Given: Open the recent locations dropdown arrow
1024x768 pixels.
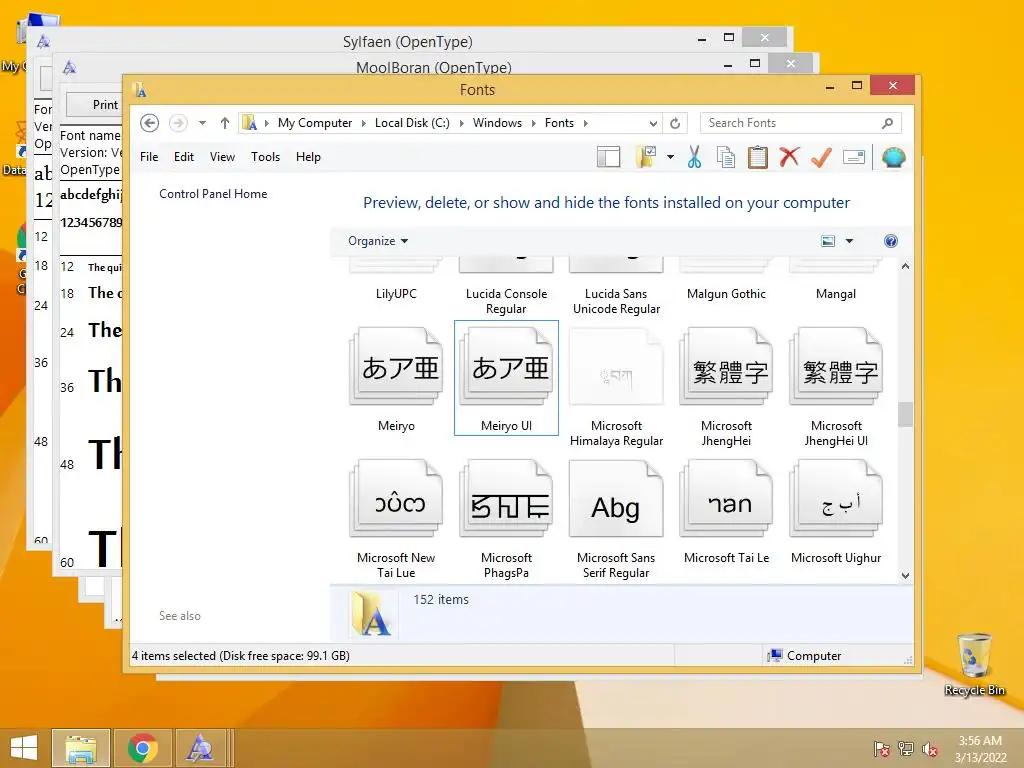Looking at the screenshot, I should pos(202,123).
